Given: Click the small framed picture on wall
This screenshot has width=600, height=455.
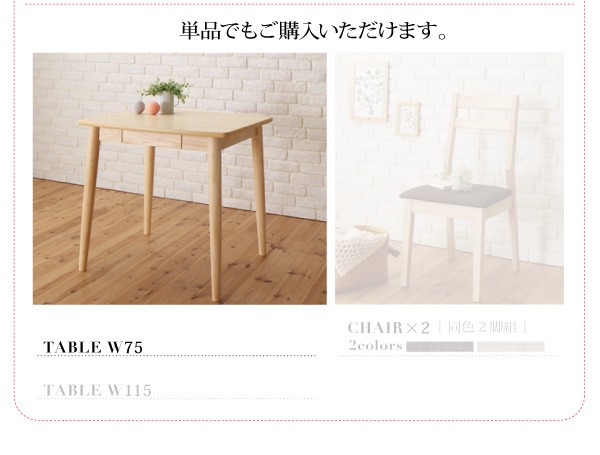Looking at the screenshot, I should (x=407, y=119).
